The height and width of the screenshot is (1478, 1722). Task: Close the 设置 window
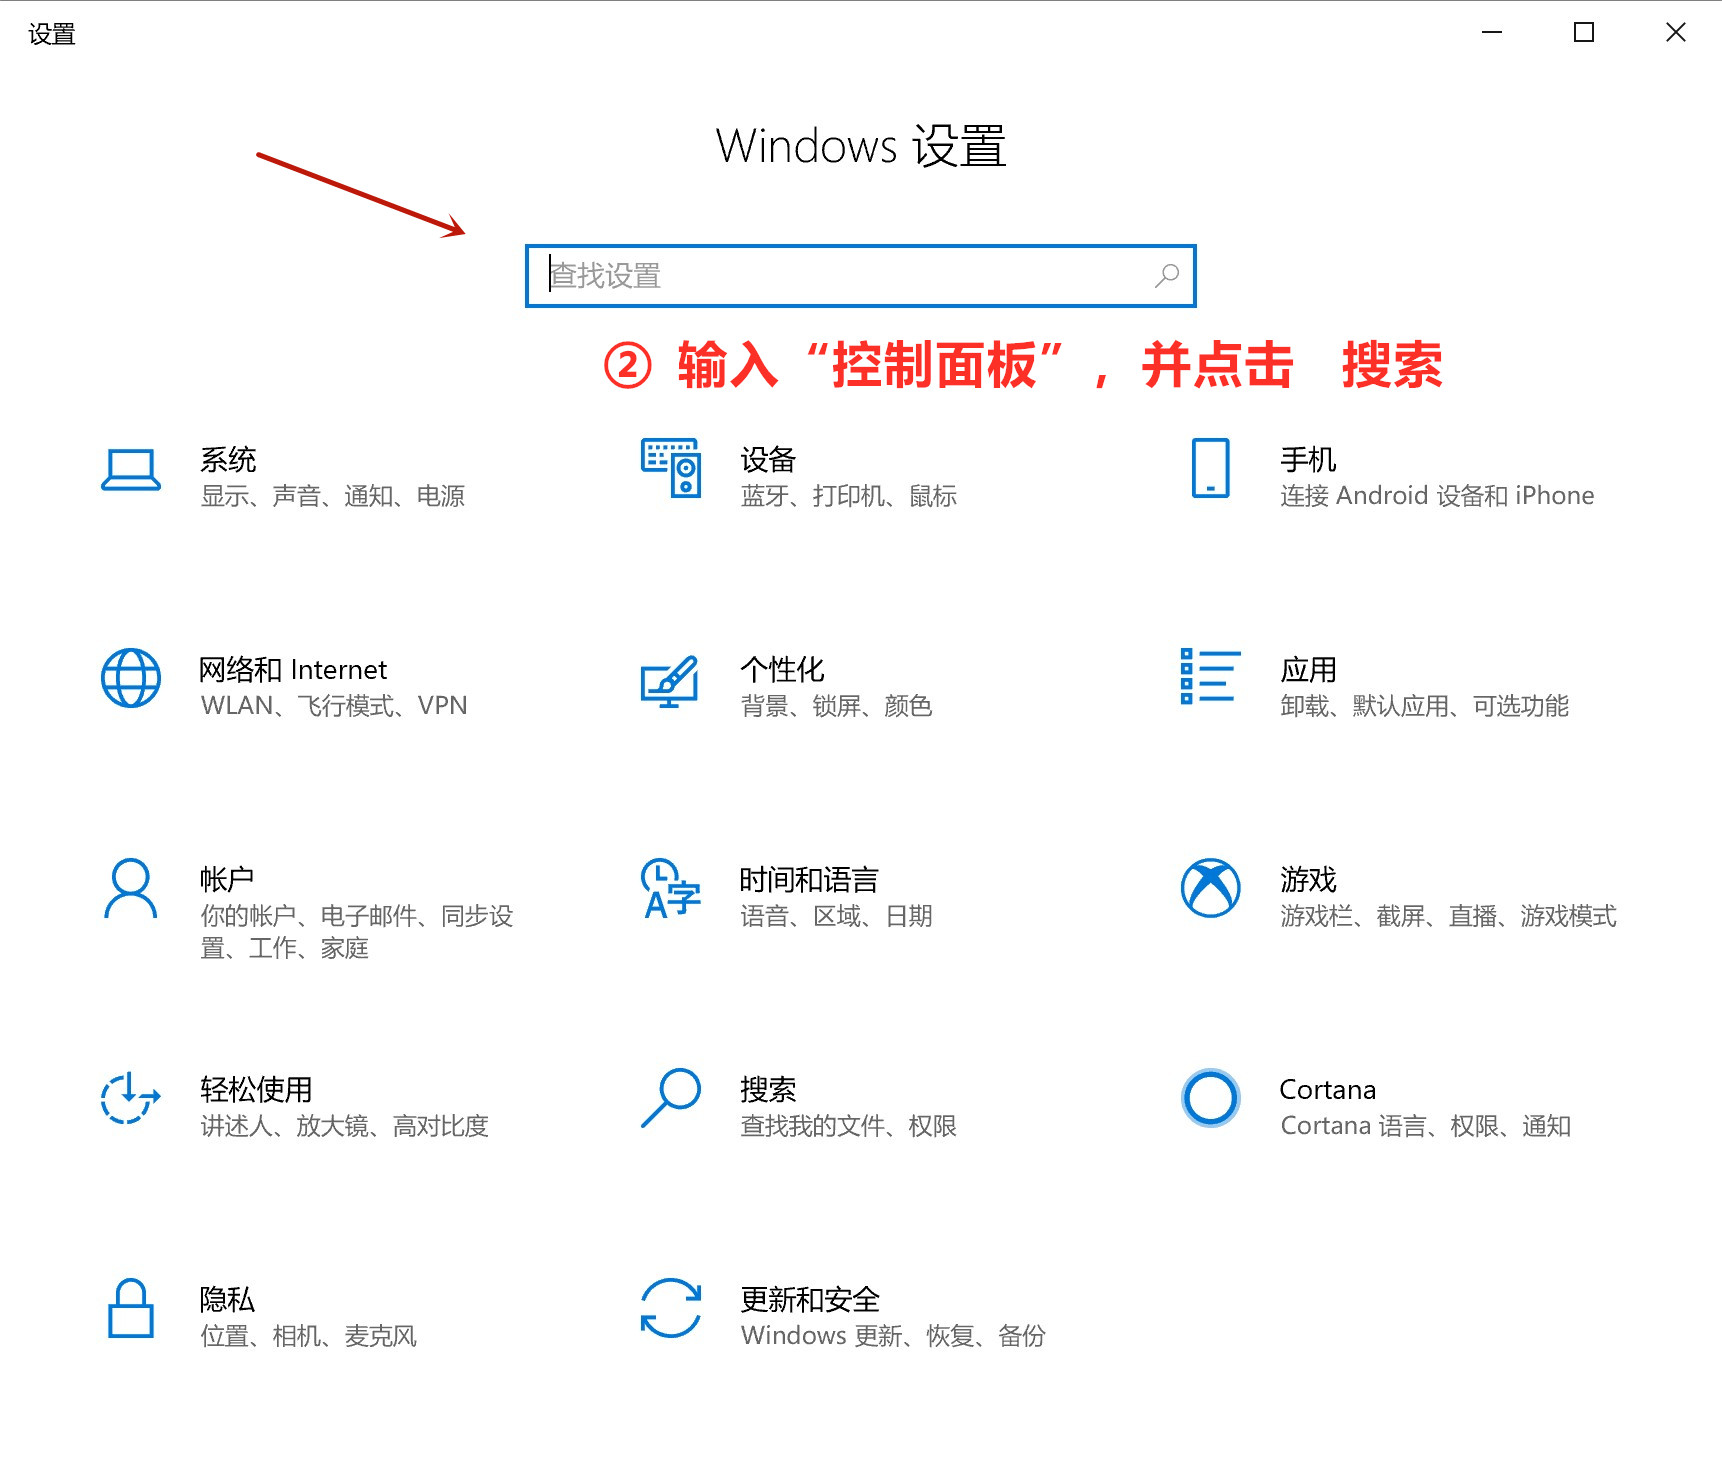coord(1676,33)
